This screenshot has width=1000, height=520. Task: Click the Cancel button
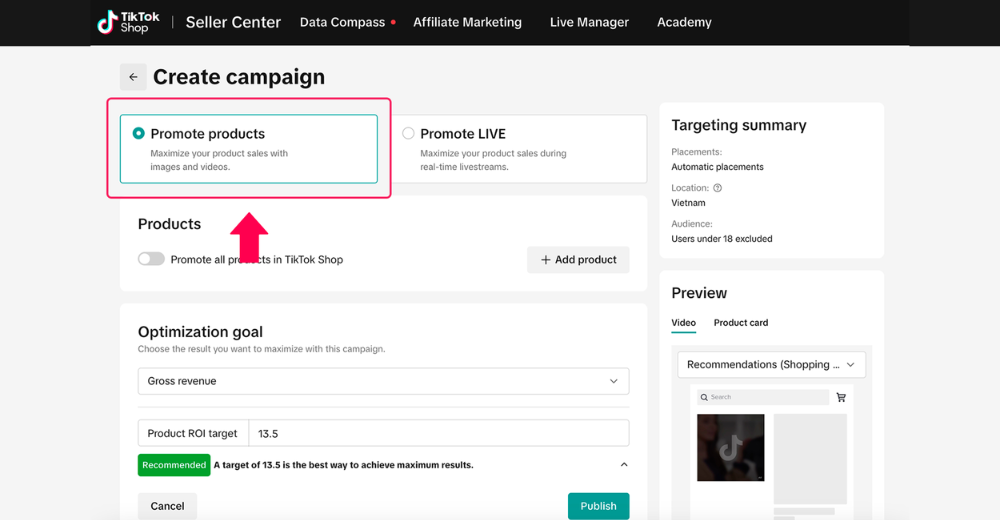(x=167, y=506)
